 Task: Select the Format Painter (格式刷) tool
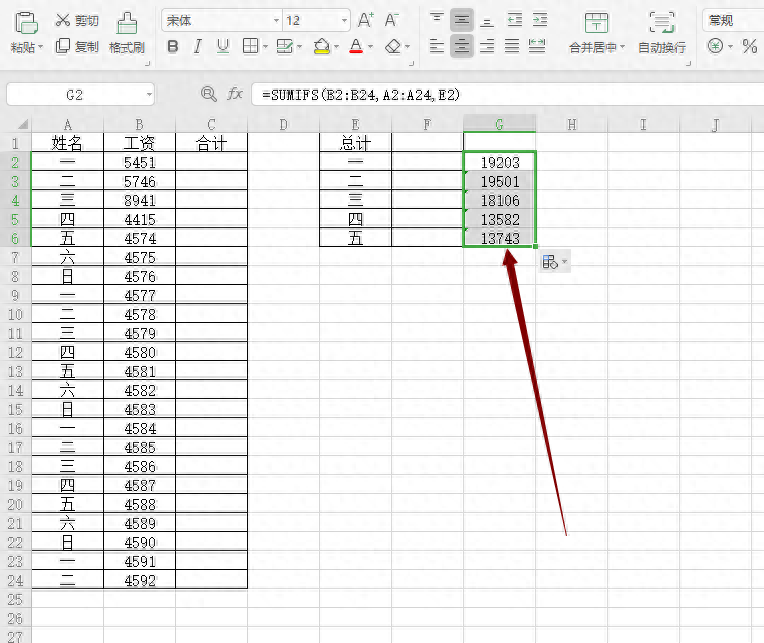click(127, 23)
